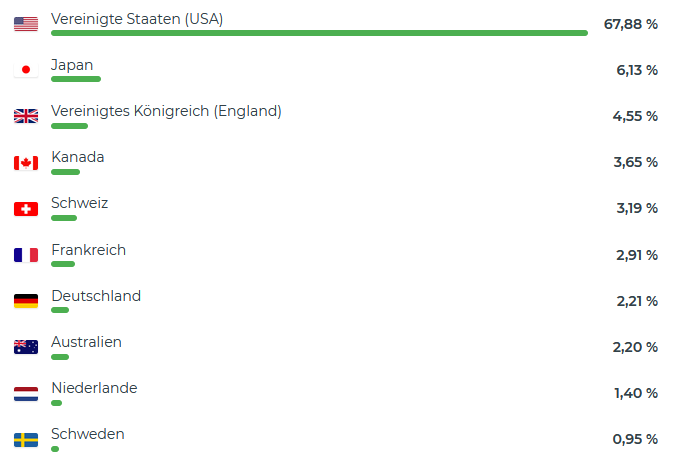Click the 67,88 % percentage value
This screenshot has width=673, height=470.
pyautogui.click(x=631, y=24)
